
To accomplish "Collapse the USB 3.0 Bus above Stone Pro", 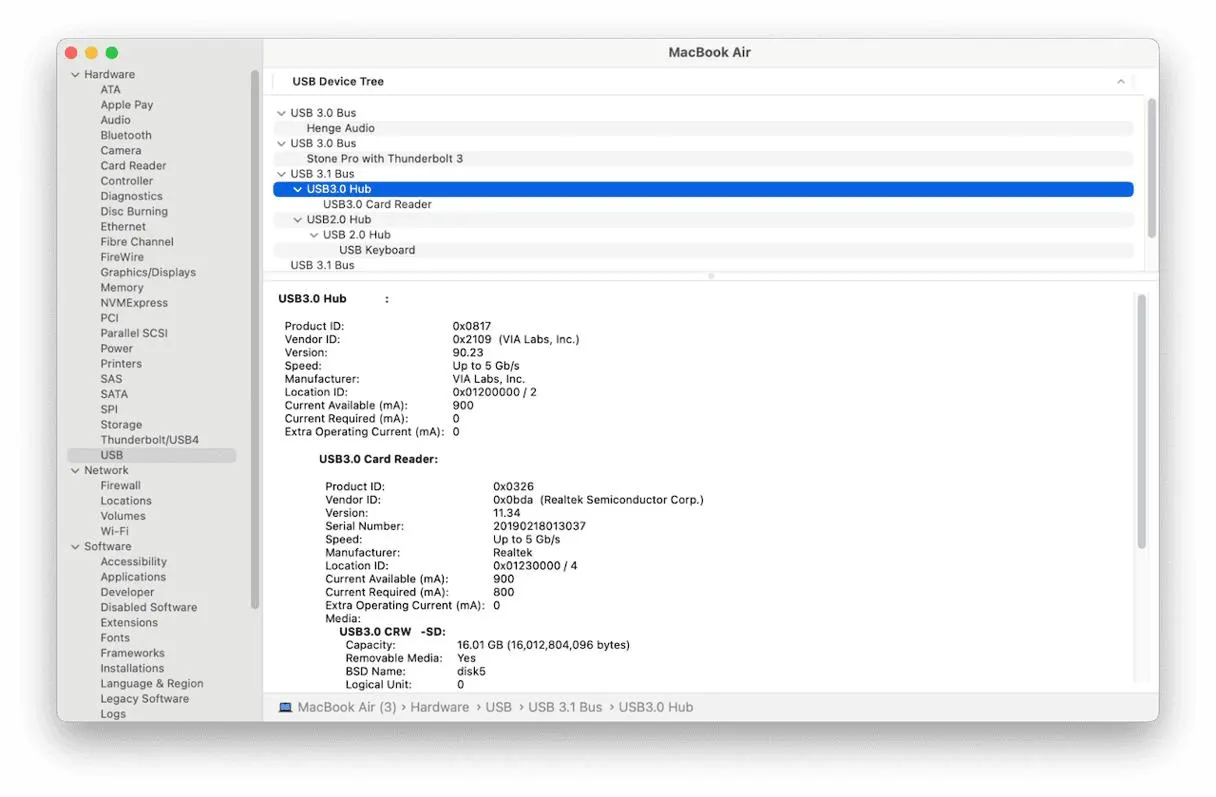I will click(282, 144).
